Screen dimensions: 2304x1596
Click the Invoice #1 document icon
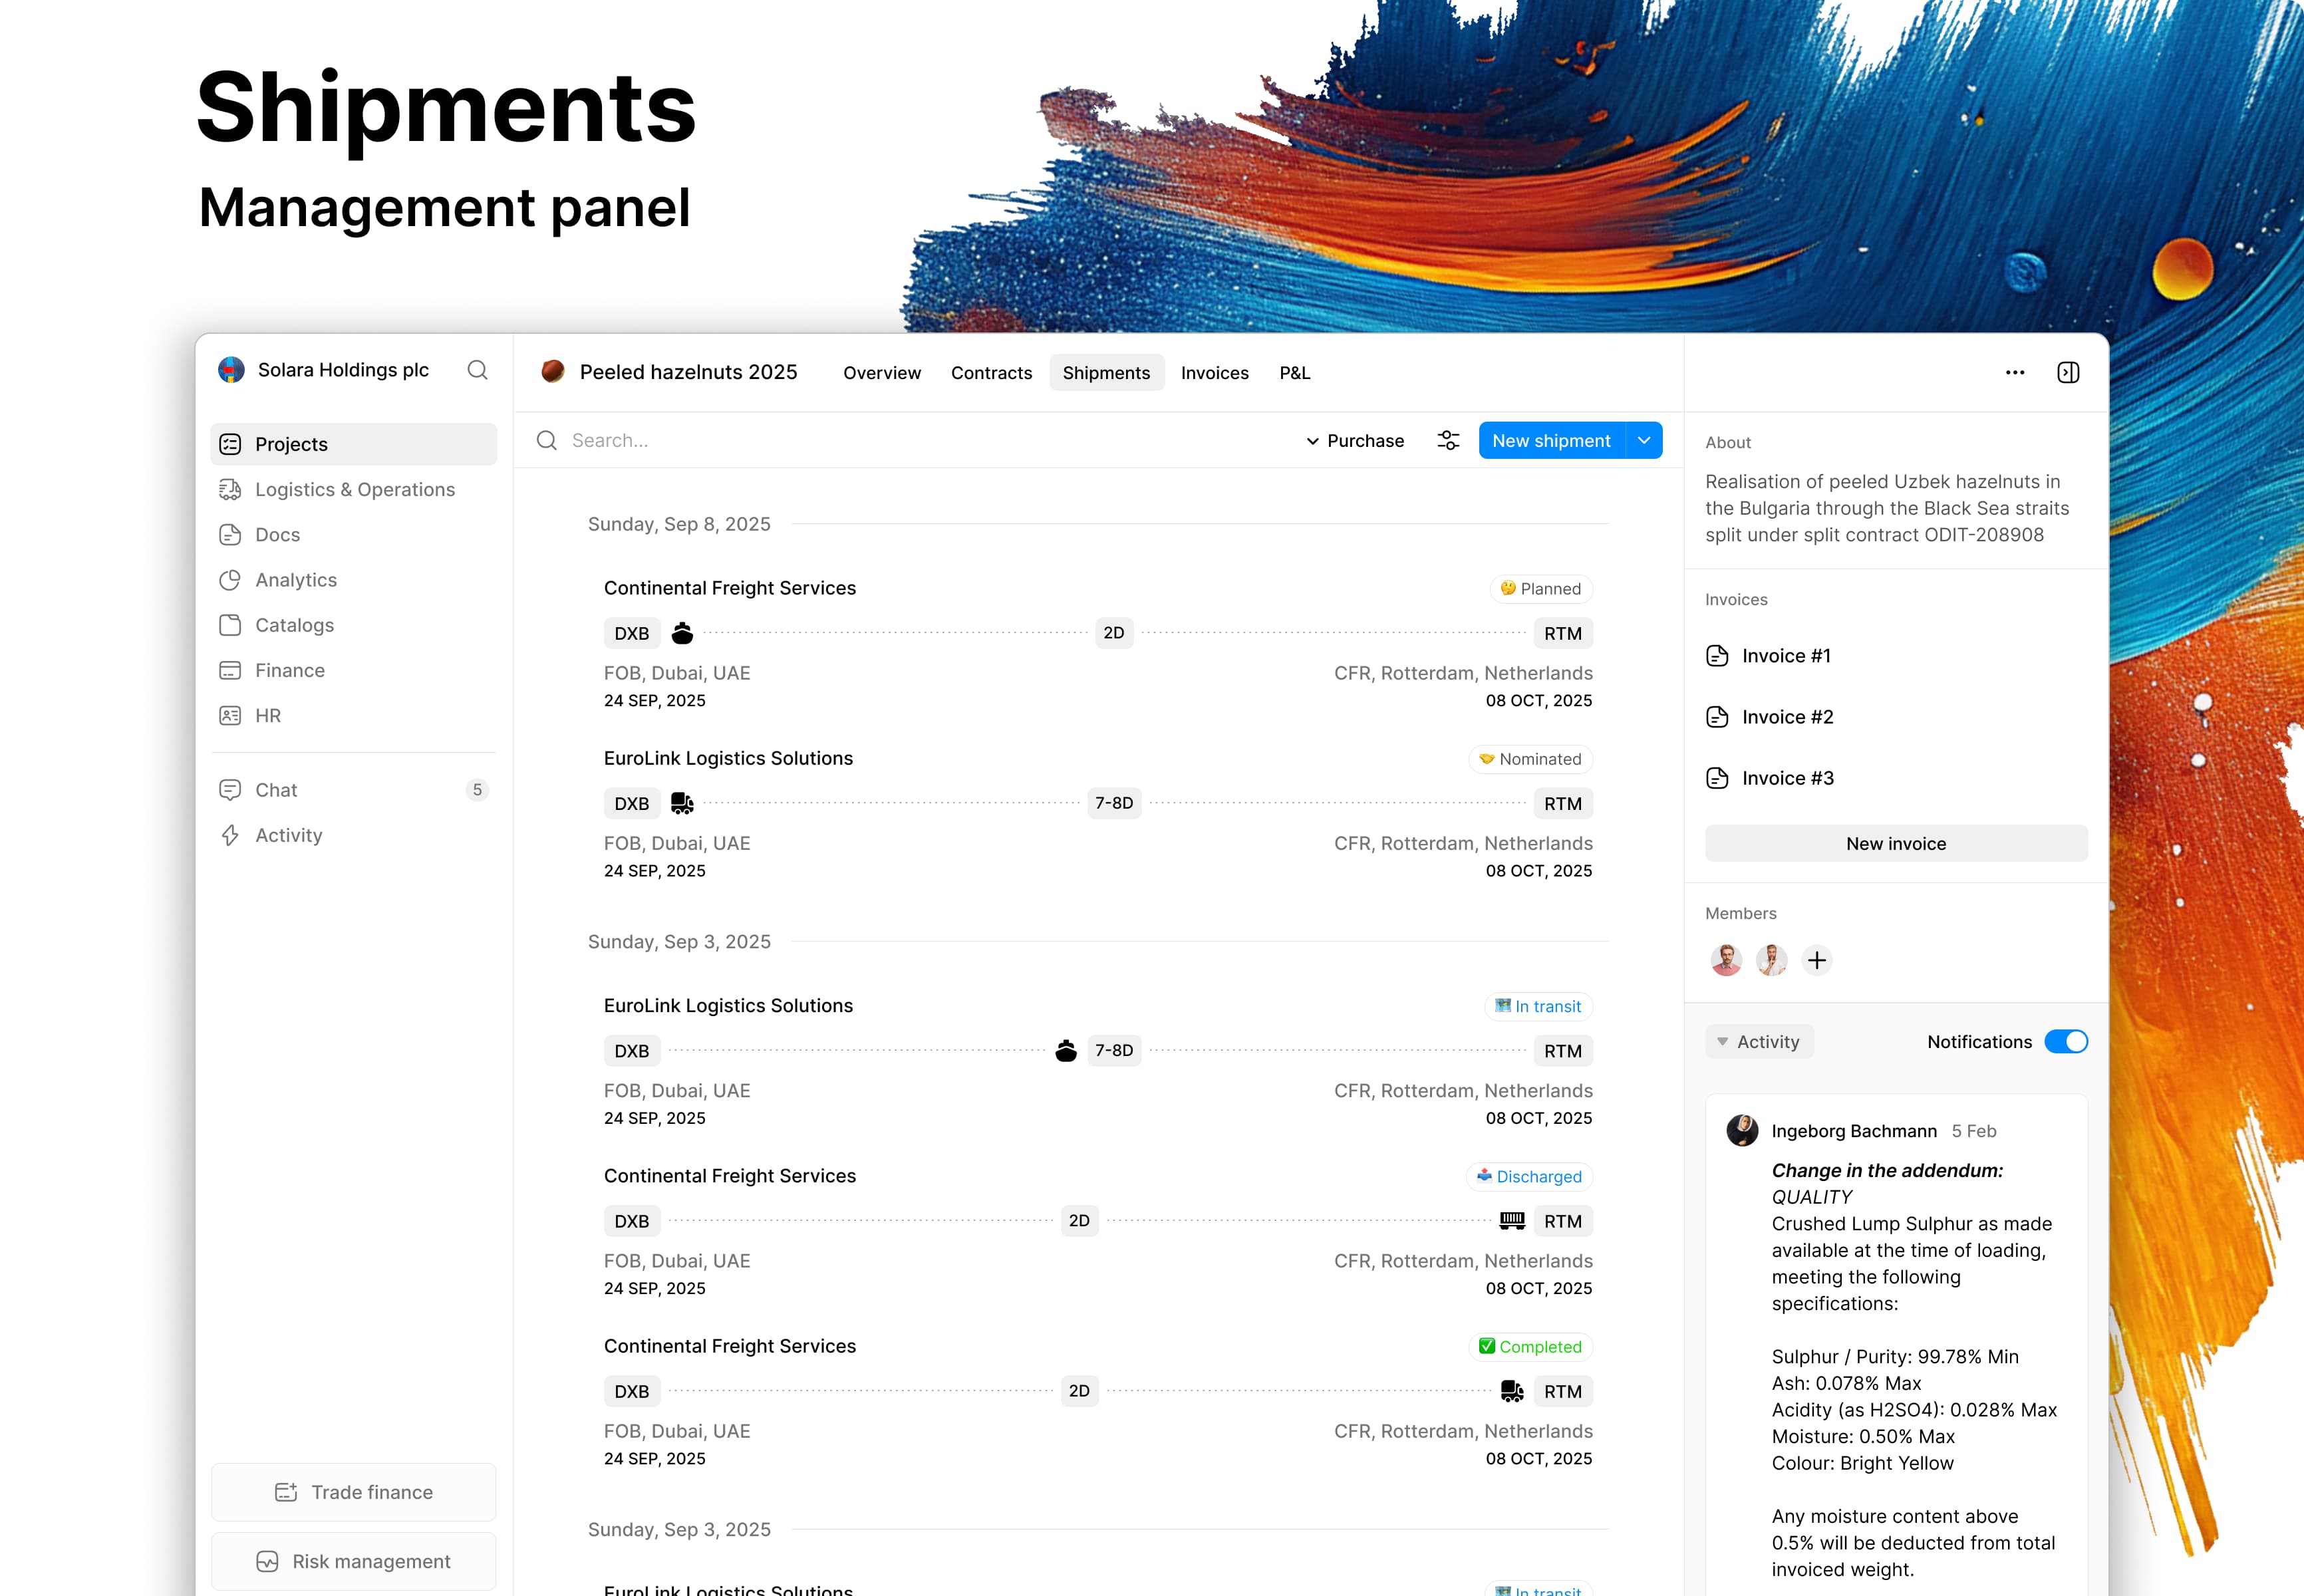[x=1717, y=656]
